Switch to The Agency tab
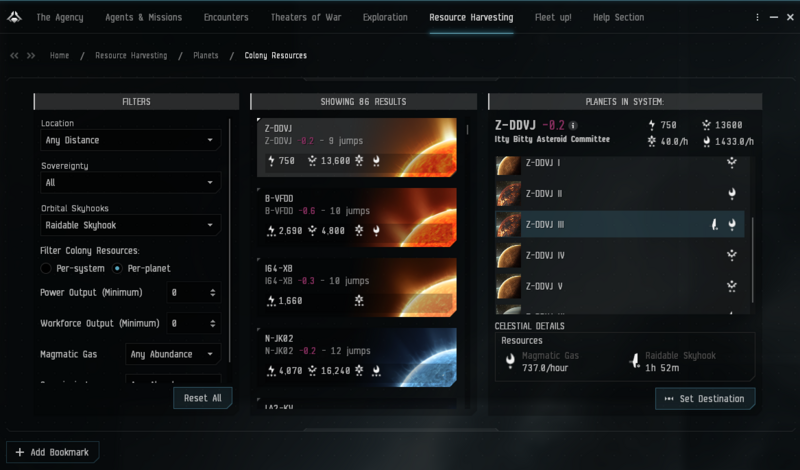800x470 pixels. coord(60,17)
